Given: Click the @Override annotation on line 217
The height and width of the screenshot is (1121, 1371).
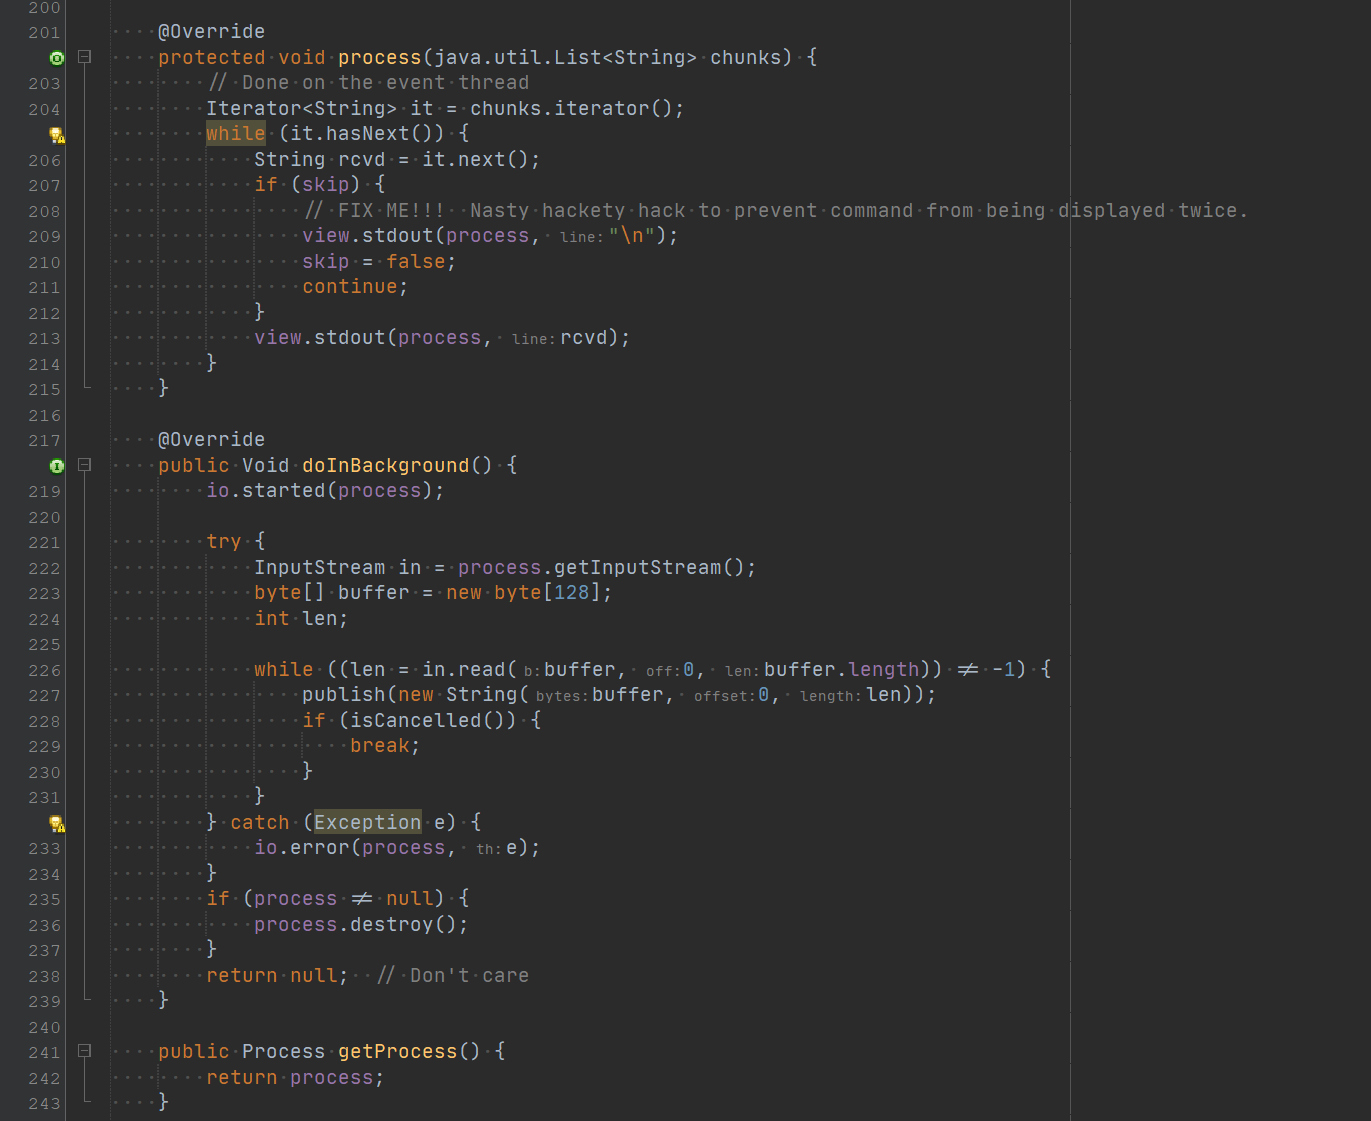Looking at the screenshot, I should pyautogui.click(x=212, y=440).
